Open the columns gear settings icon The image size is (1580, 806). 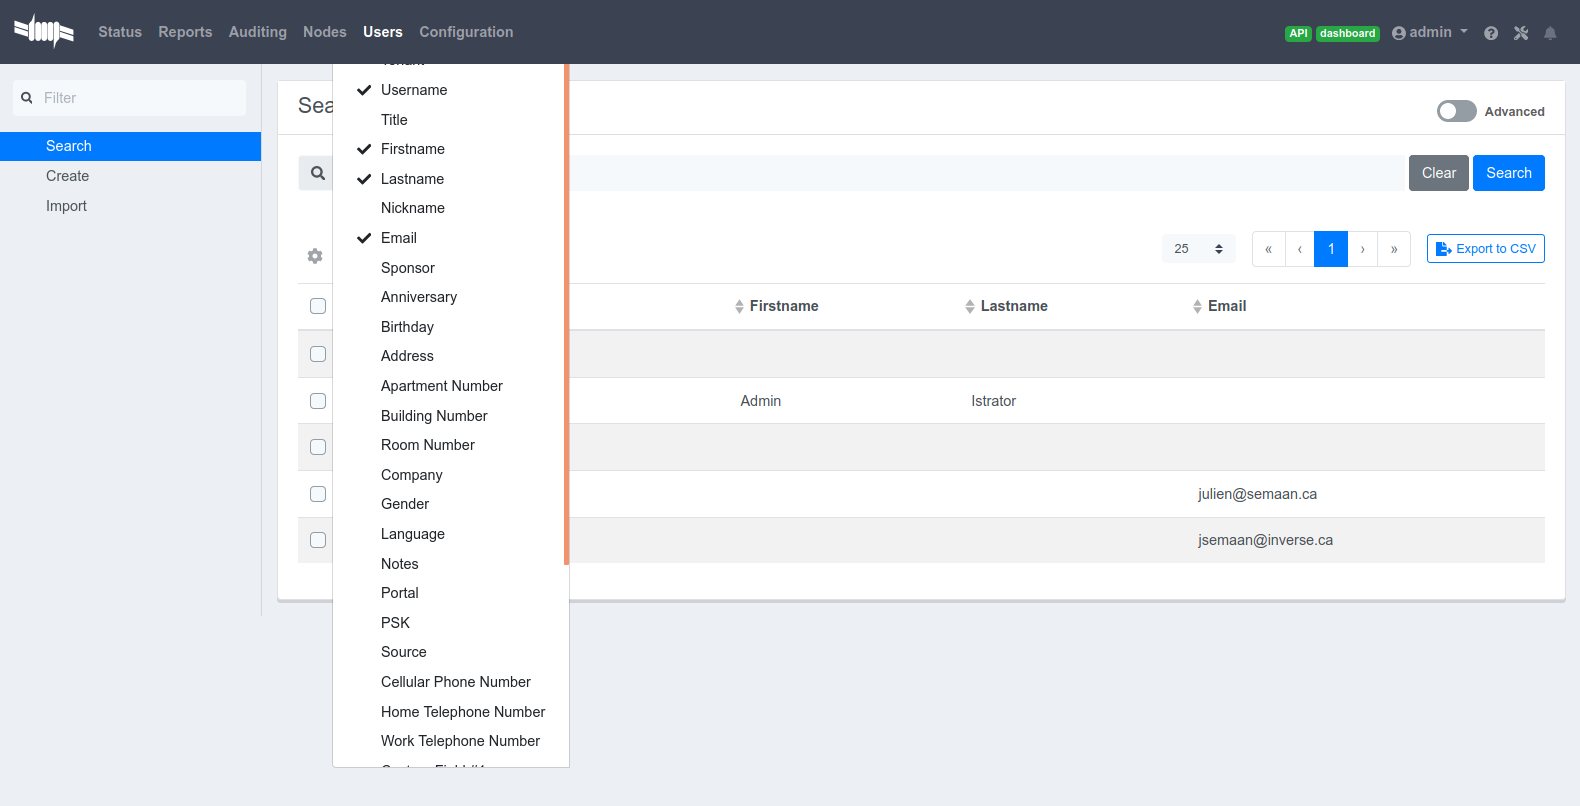pyautogui.click(x=315, y=256)
